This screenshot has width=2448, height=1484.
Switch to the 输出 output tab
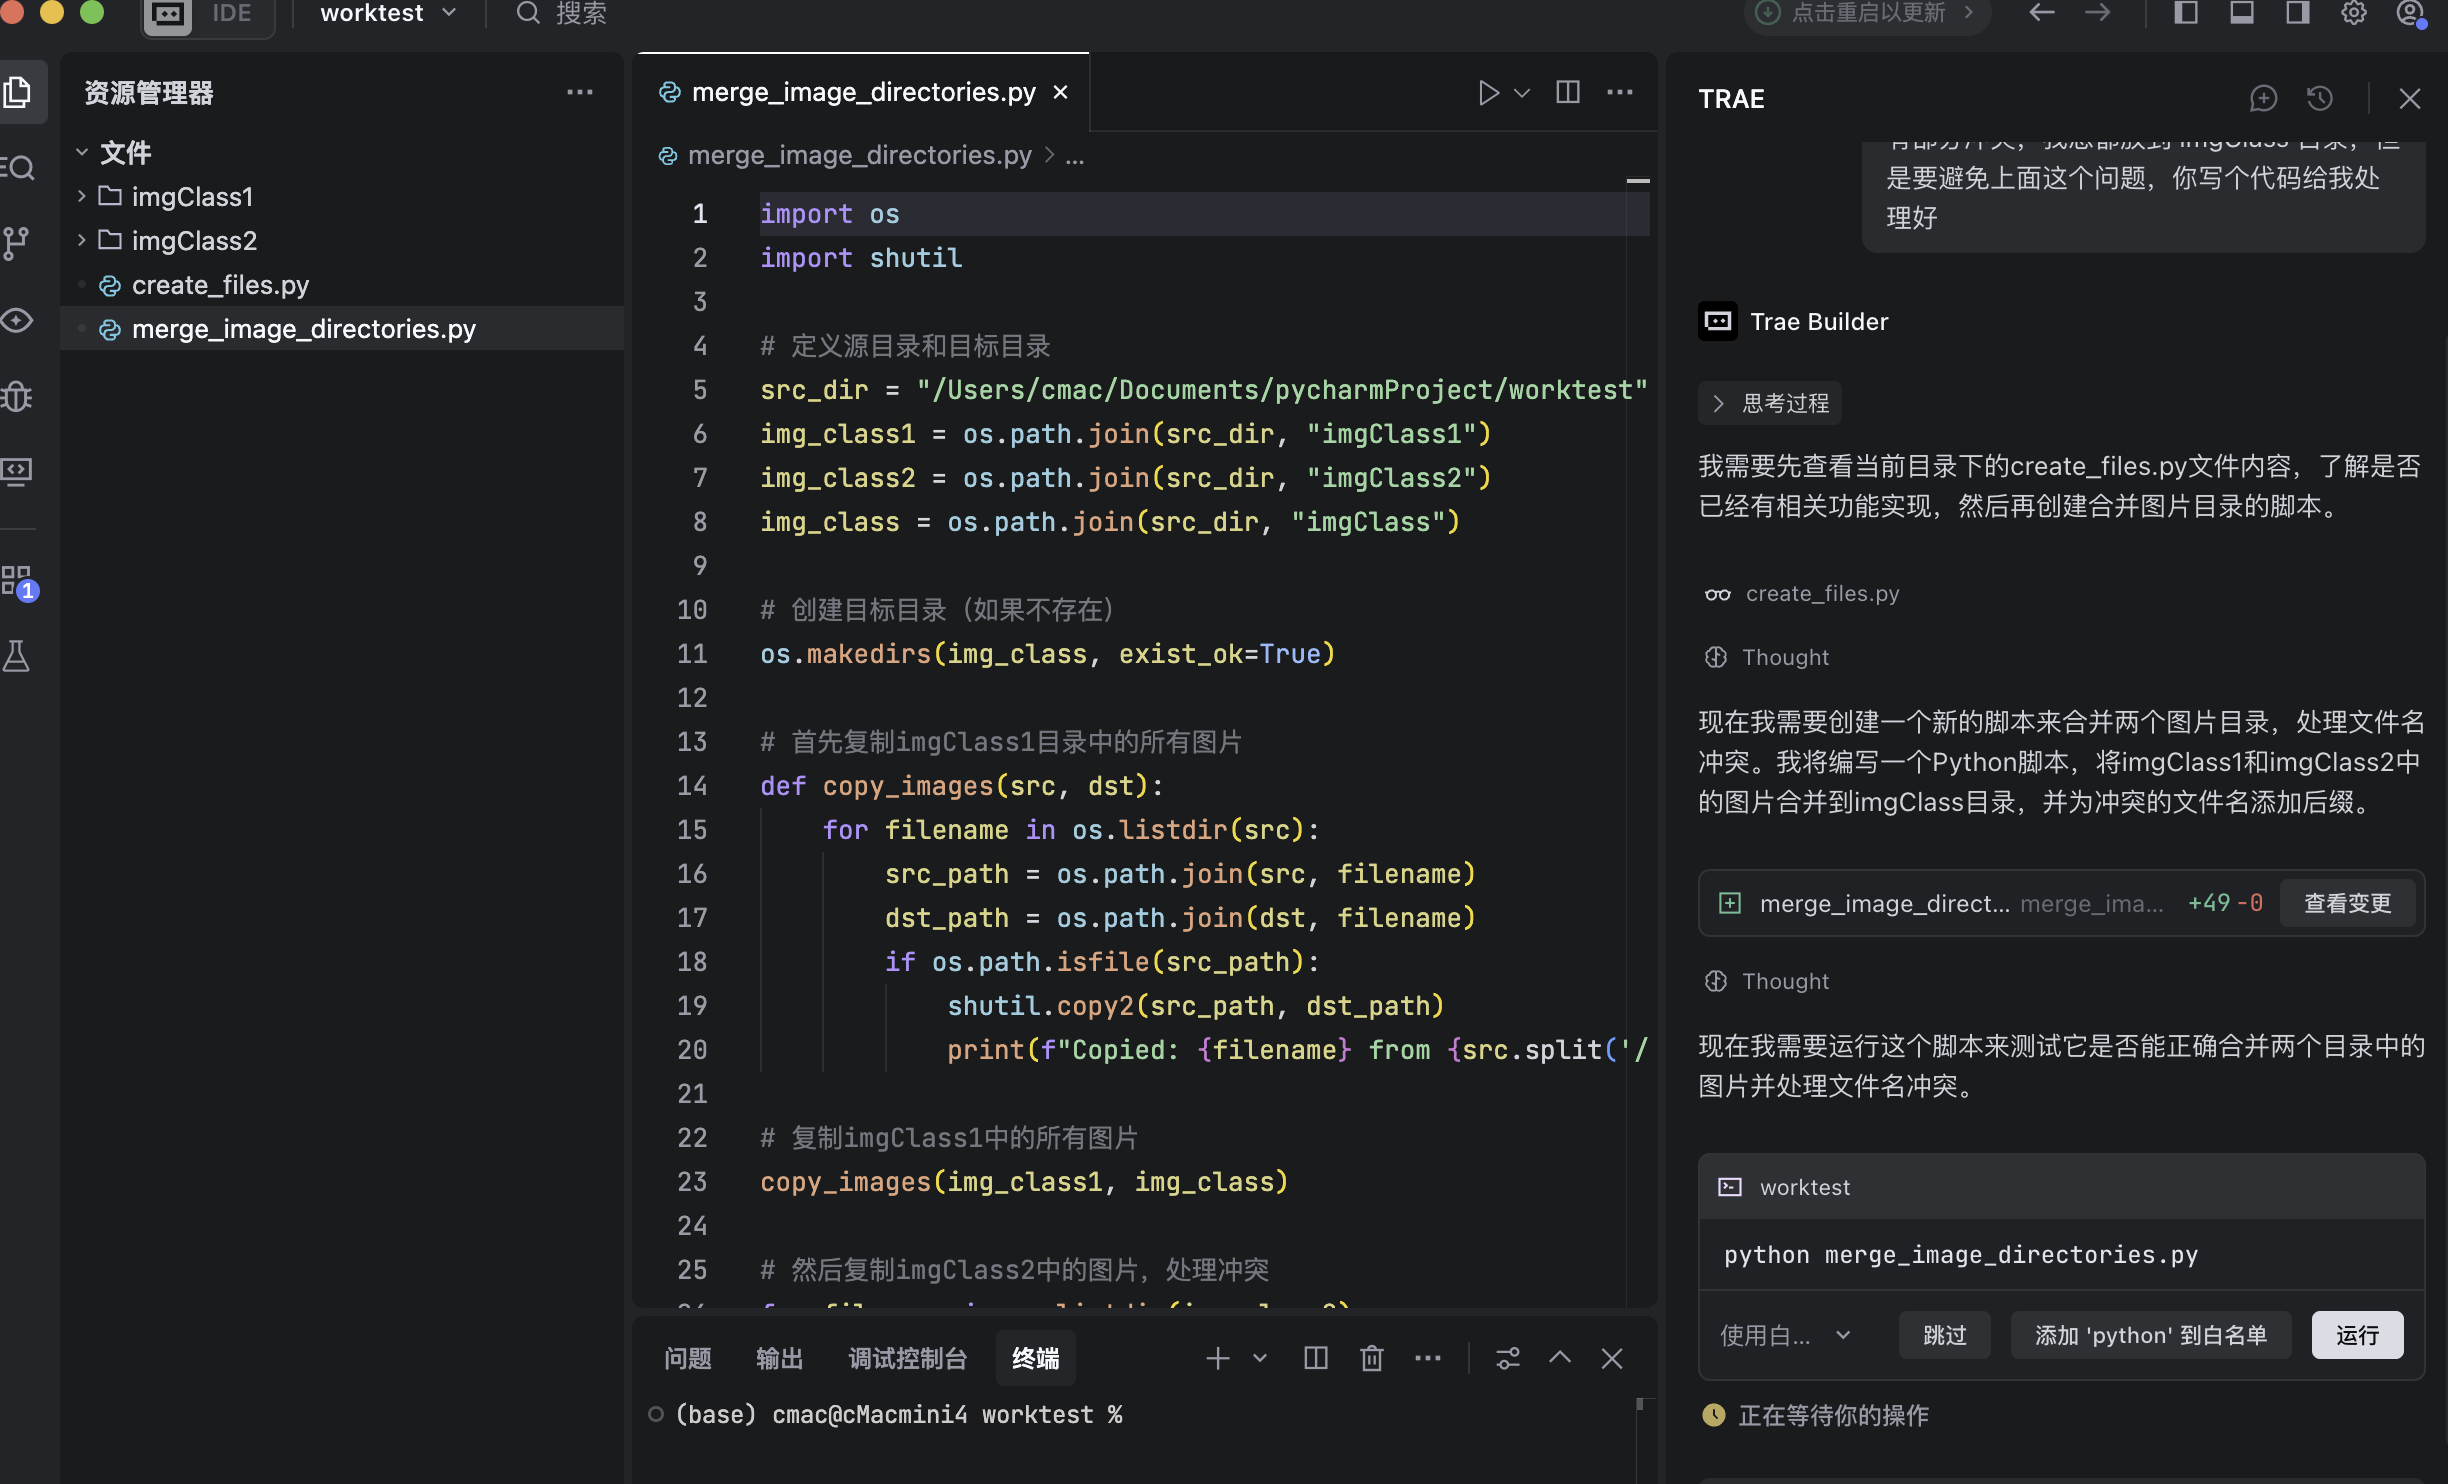779,1358
